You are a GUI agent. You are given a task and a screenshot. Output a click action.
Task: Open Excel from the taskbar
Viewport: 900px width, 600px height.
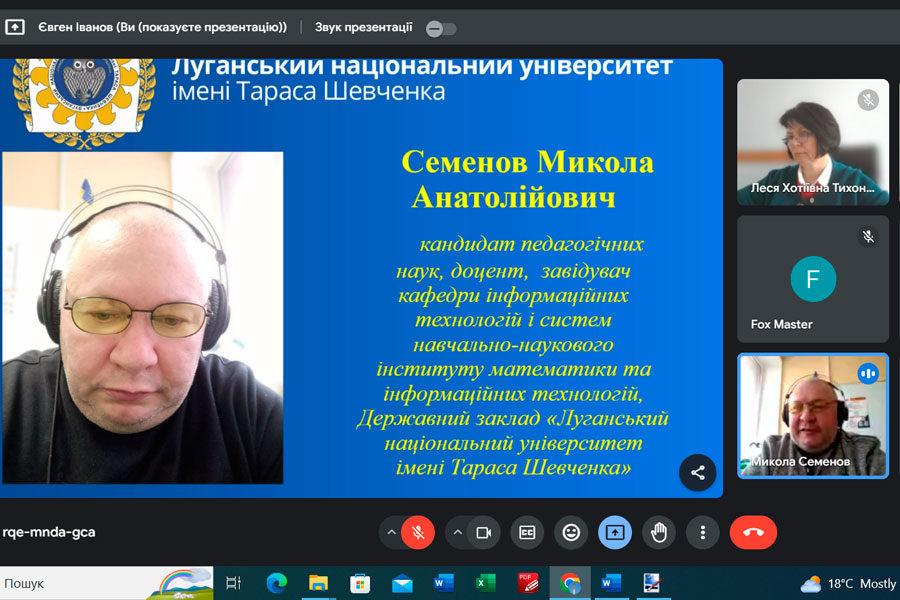click(x=486, y=583)
